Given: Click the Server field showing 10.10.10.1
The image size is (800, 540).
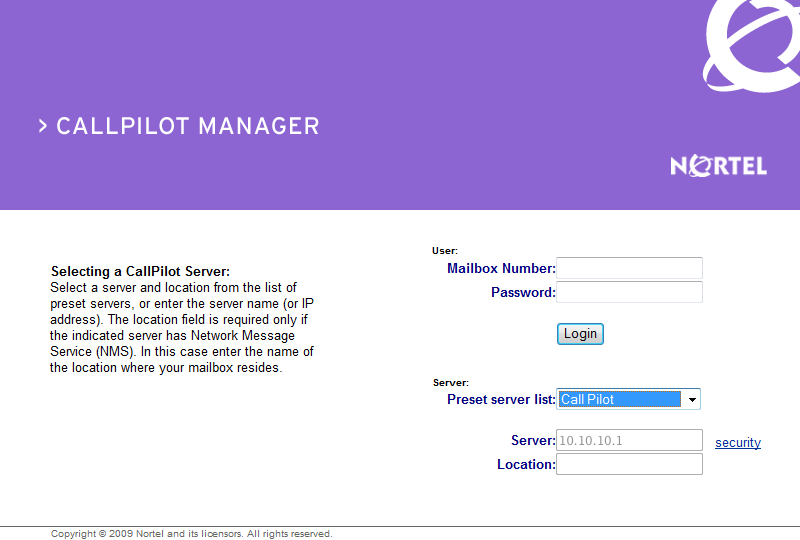Looking at the screenshot, I should 629,440.
